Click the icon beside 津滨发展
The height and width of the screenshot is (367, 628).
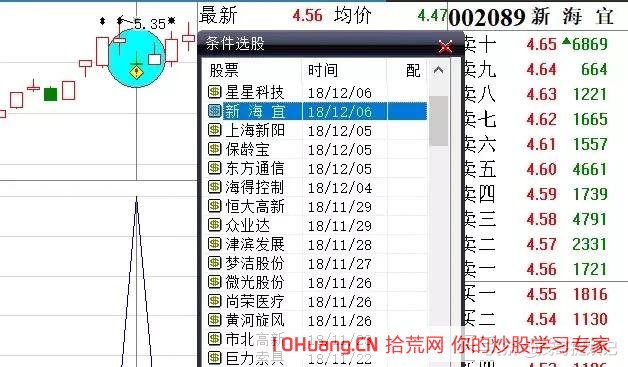(215, 244)
